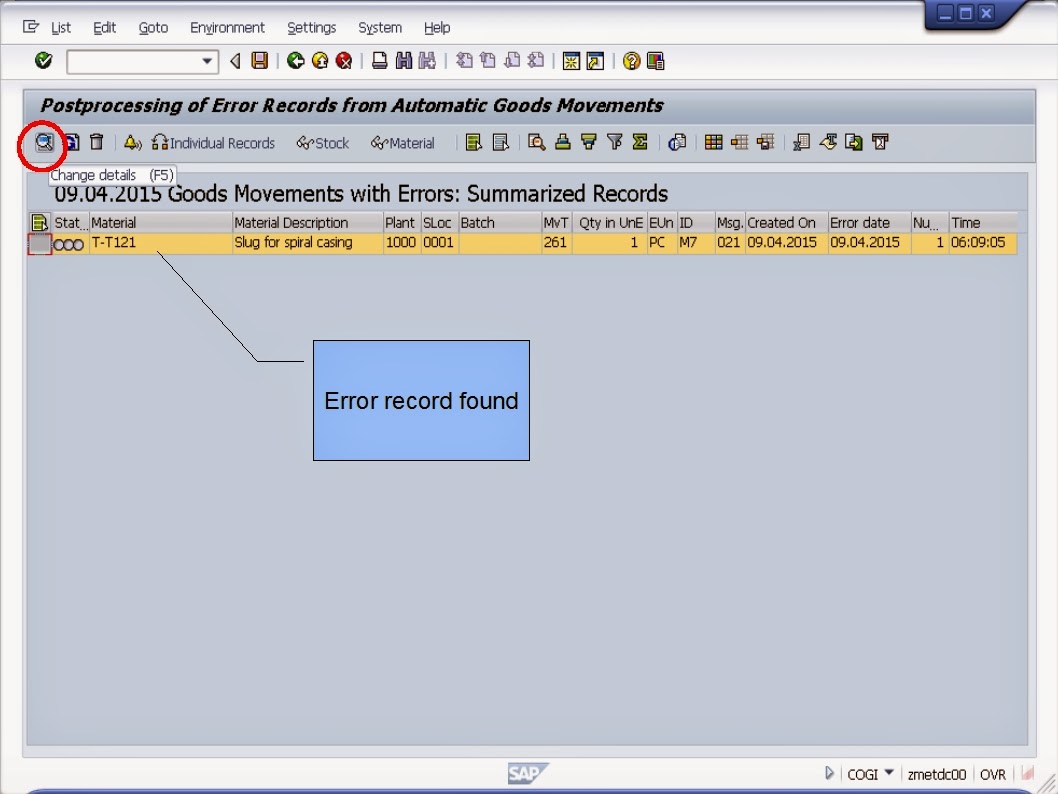This screenshot has height=794, width=1058.
Task: Open Change details for the error record
Action: point(42,142)
